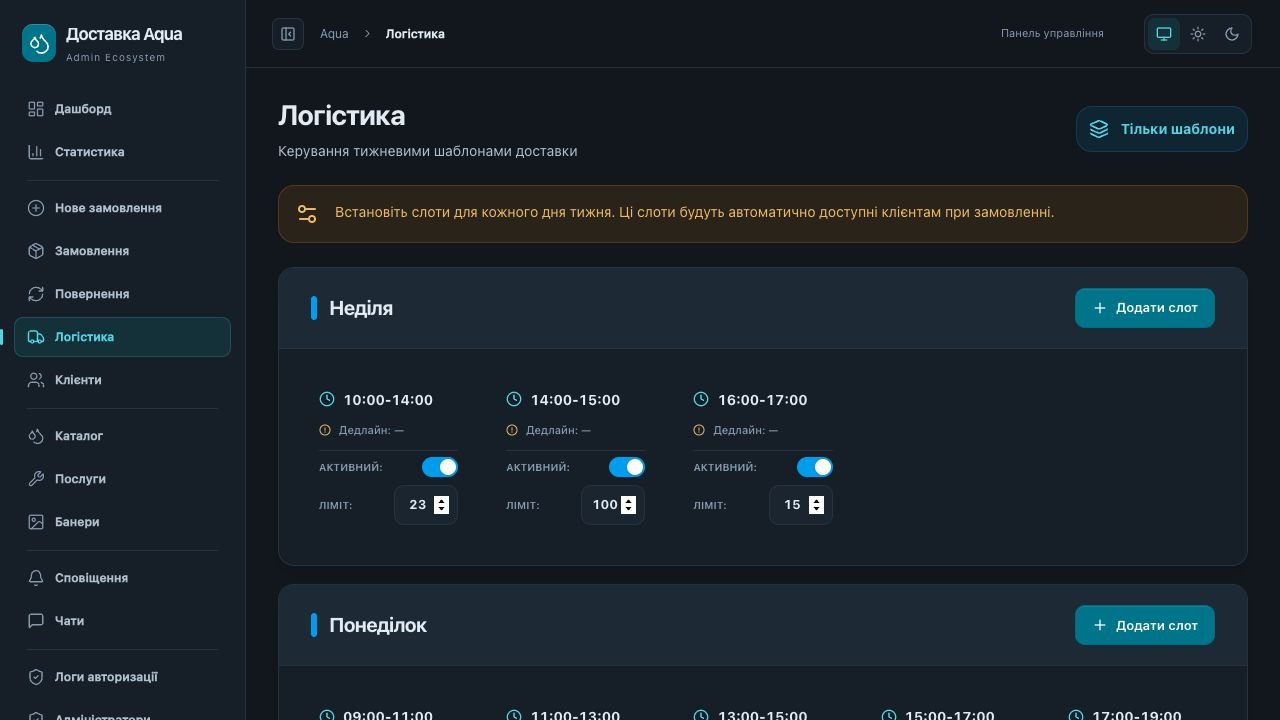Adjust limit stepper for 16:00-17:00 slot

816,505
